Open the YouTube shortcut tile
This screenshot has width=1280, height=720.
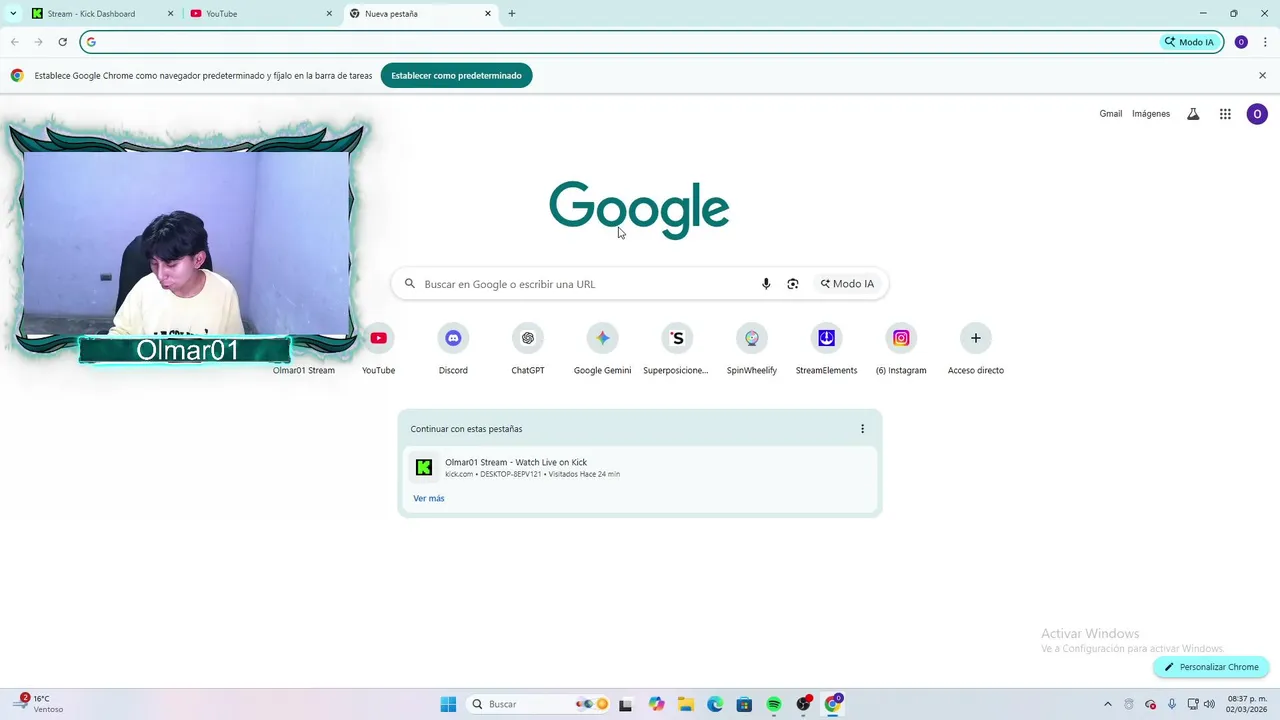378,349
